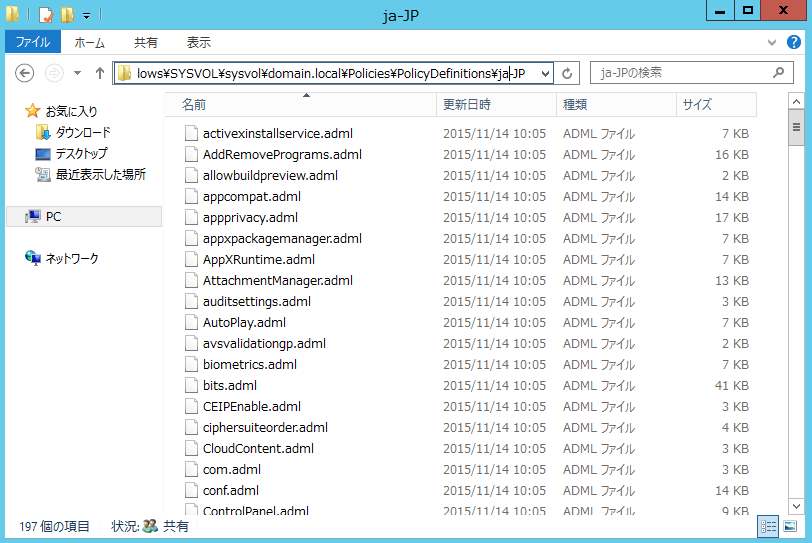Open the Customize Quick Access Toolbar dropdown
Image resolution: width=812 pixels, height=543 pixels.
[x=86, y=15]
